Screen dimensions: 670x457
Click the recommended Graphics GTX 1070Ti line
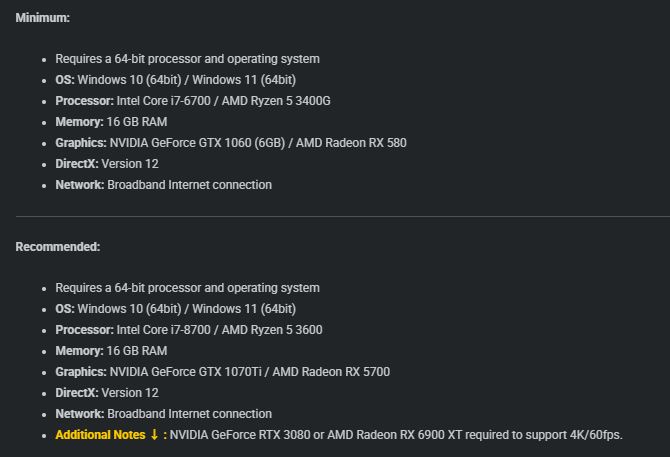[223, 372]
